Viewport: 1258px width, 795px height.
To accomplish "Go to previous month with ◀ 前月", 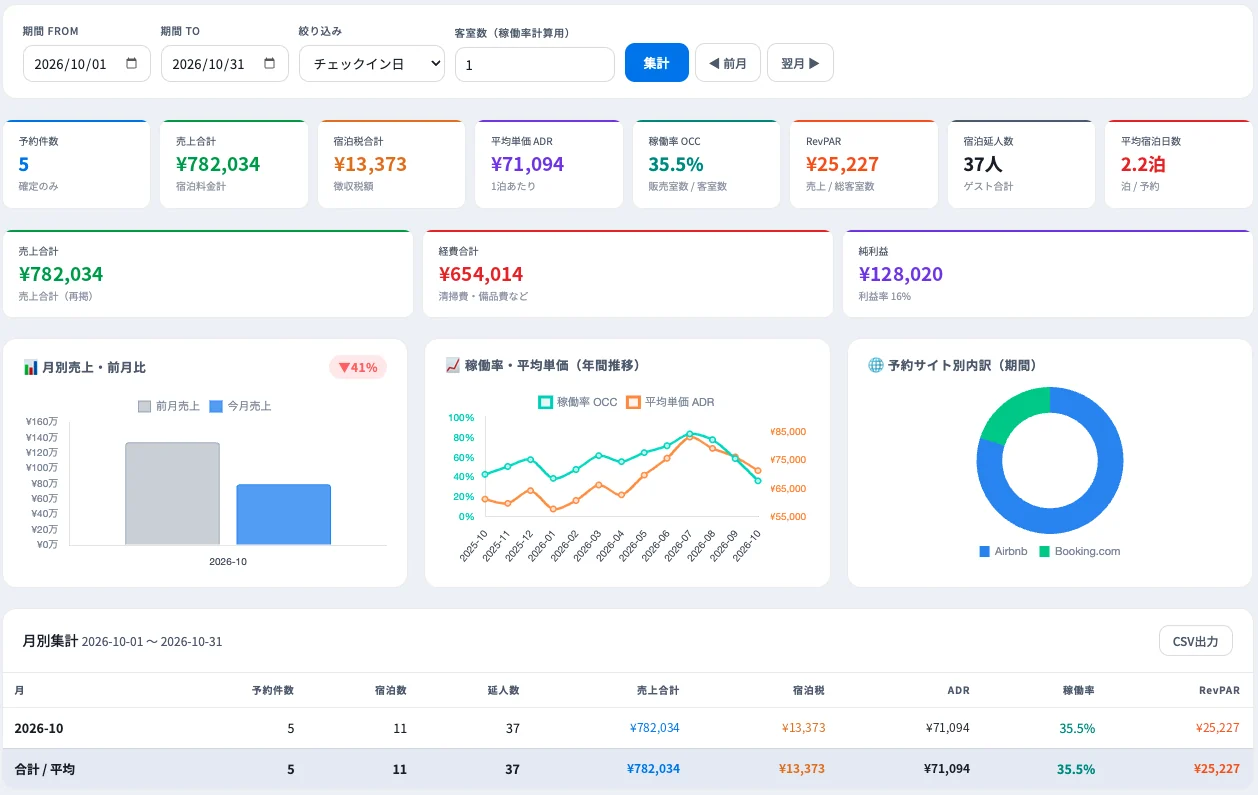I will (728, 62).
